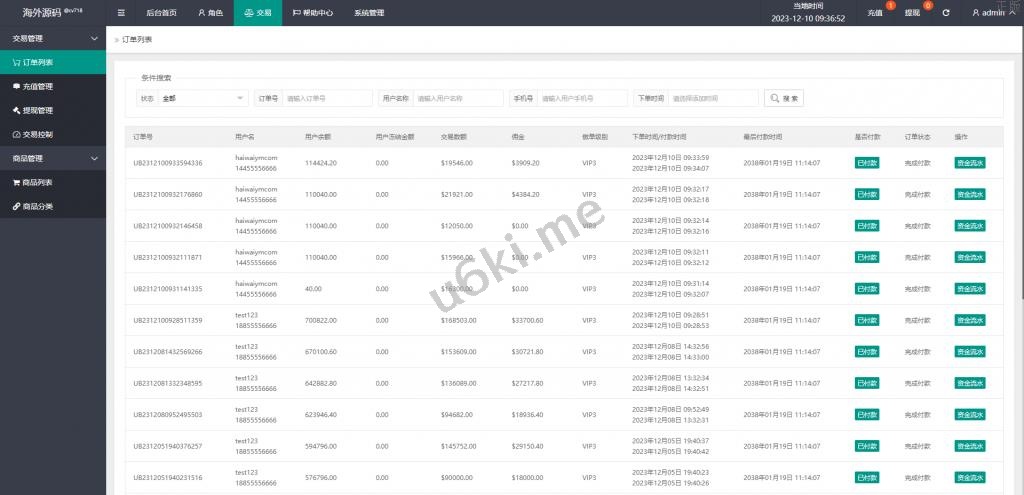The width and height of the screenshot is (1024, 495).
Task: Collapse the 交易管理 sidebar group
Action: click(94, 38)
